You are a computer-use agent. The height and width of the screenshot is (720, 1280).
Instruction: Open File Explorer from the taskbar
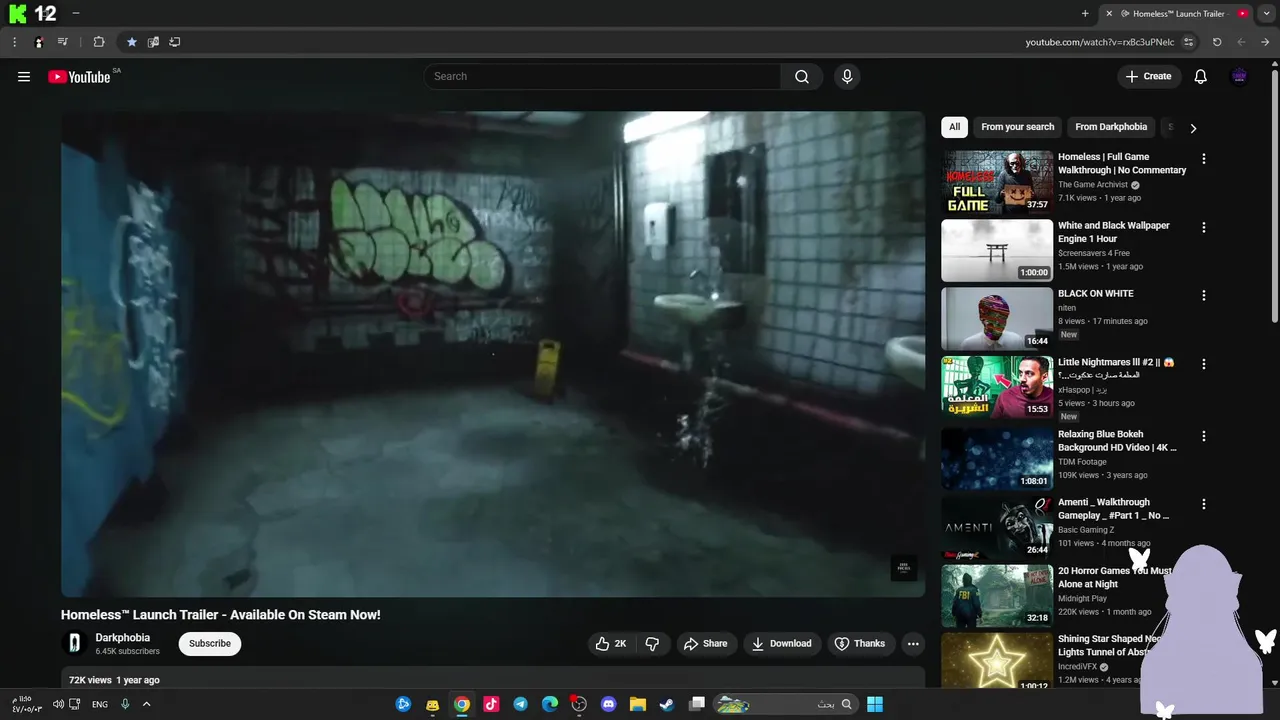(x=637, y=704)
